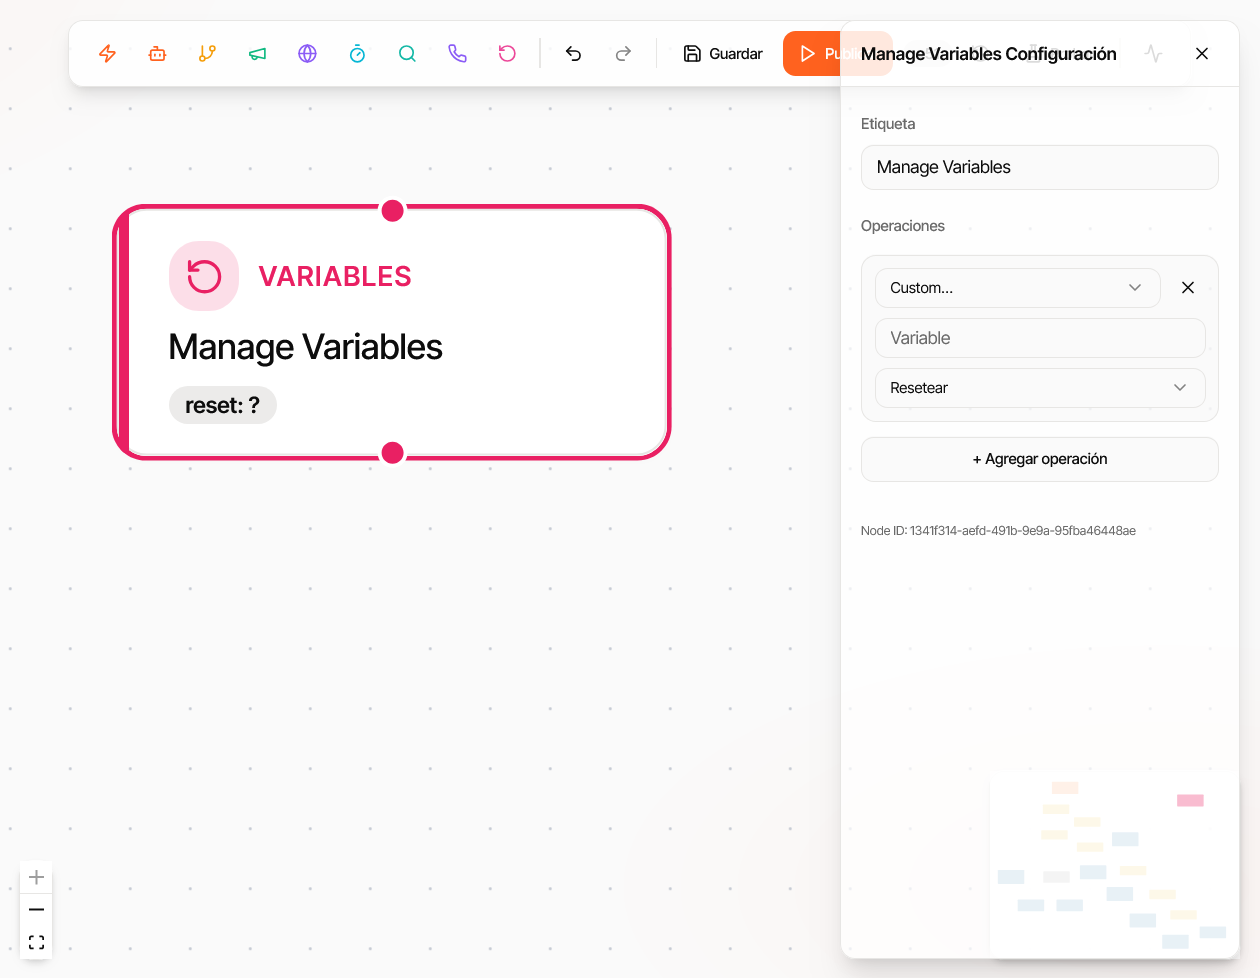This screenshot has height=978, width=1260.
Task: Add a branch node from the yellow fork icon
Action: pos(207,54)
